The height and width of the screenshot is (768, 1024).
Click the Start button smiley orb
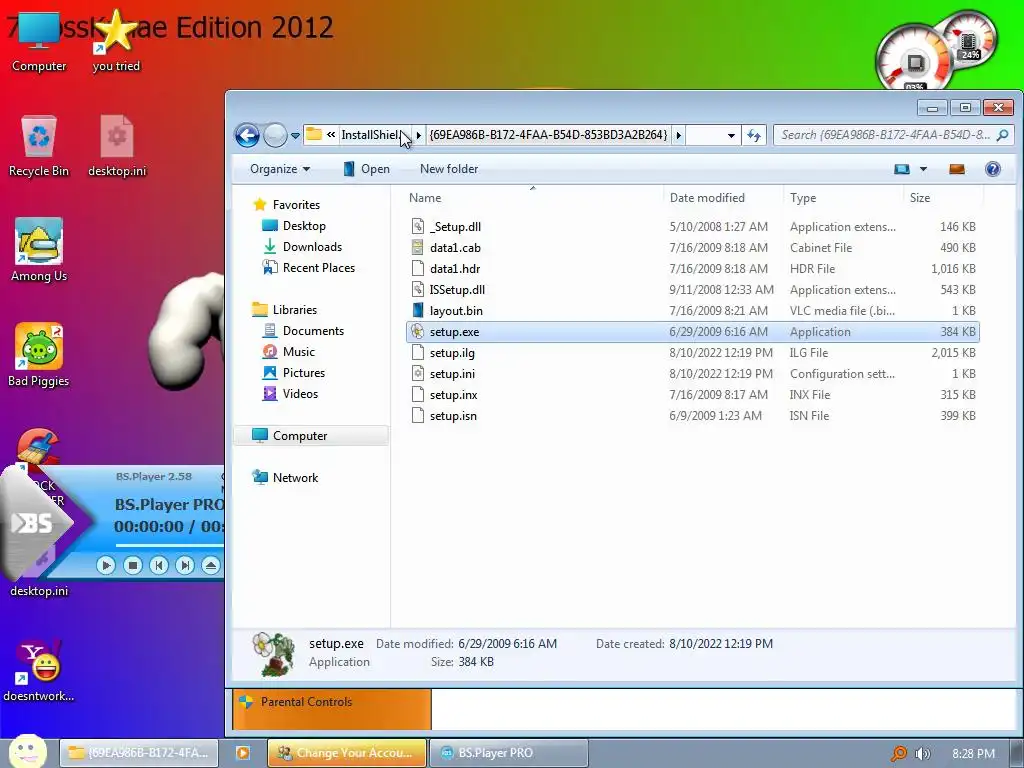coord(27,751)
